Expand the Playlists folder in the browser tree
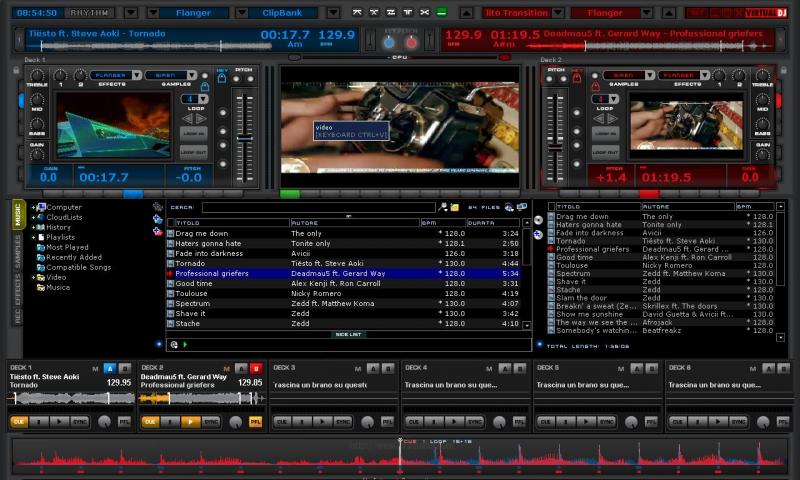 coord(33,237)
